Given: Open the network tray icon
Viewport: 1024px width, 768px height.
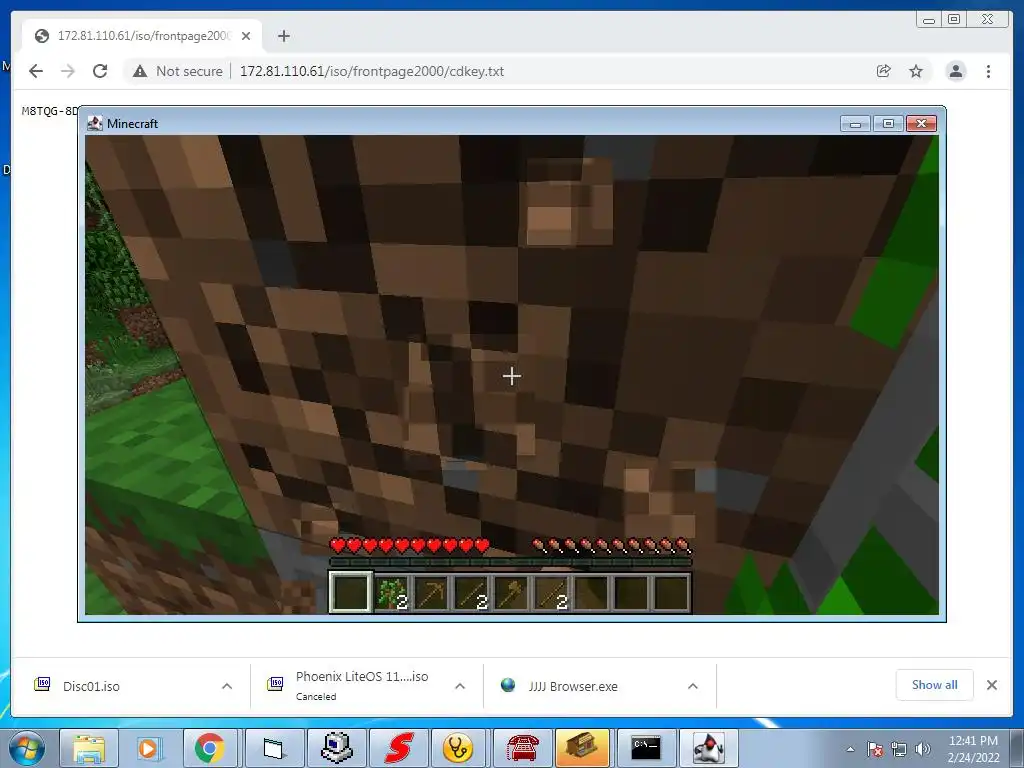Looking at the screenshot, I should (x=899, y=749).
